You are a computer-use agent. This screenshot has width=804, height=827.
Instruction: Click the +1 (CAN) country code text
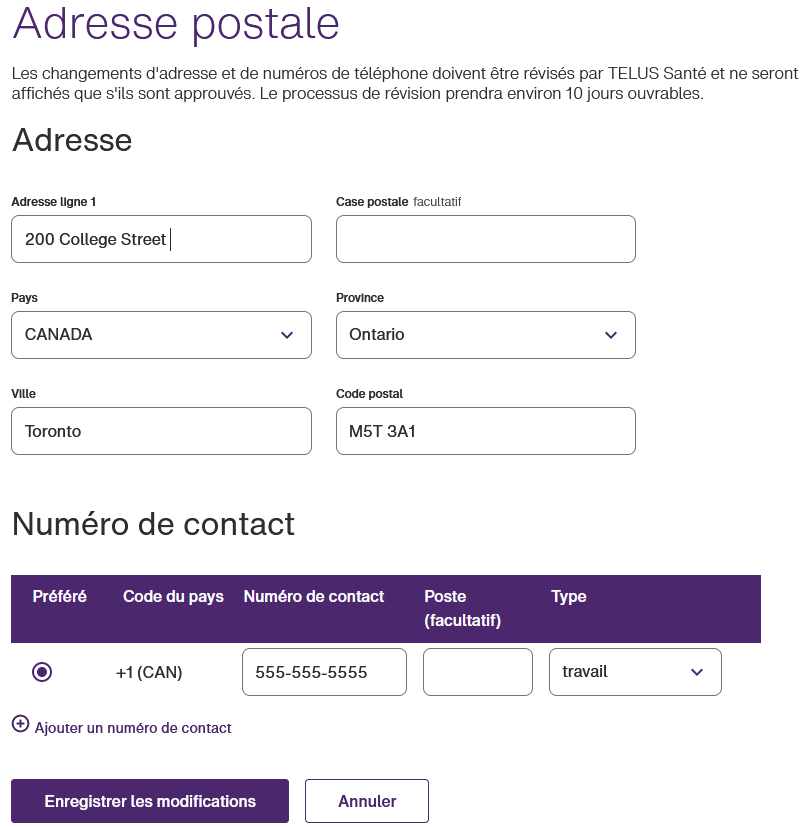pyautogui.click(x=149, y=672)
